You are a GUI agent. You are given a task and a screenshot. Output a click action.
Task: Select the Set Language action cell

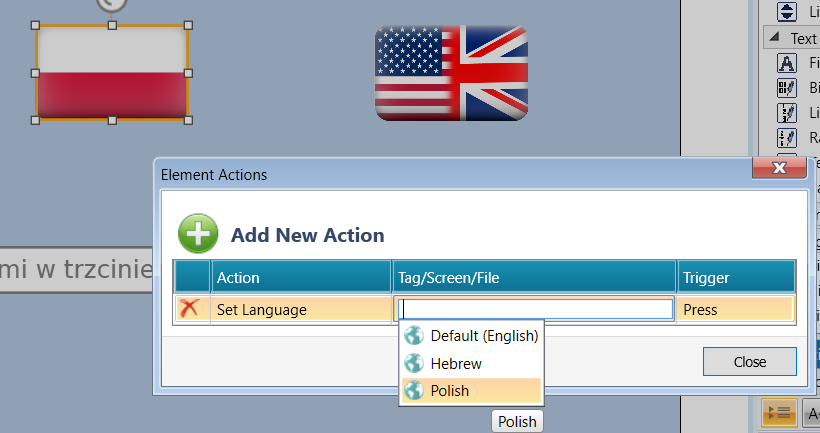click(x=301, y=310)
